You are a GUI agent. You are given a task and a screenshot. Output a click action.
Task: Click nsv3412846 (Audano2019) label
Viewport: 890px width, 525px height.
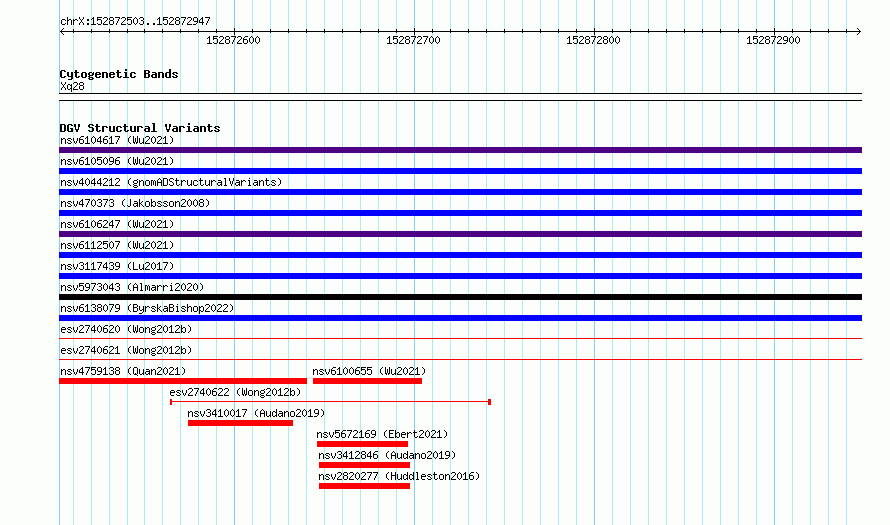(387, 455)
